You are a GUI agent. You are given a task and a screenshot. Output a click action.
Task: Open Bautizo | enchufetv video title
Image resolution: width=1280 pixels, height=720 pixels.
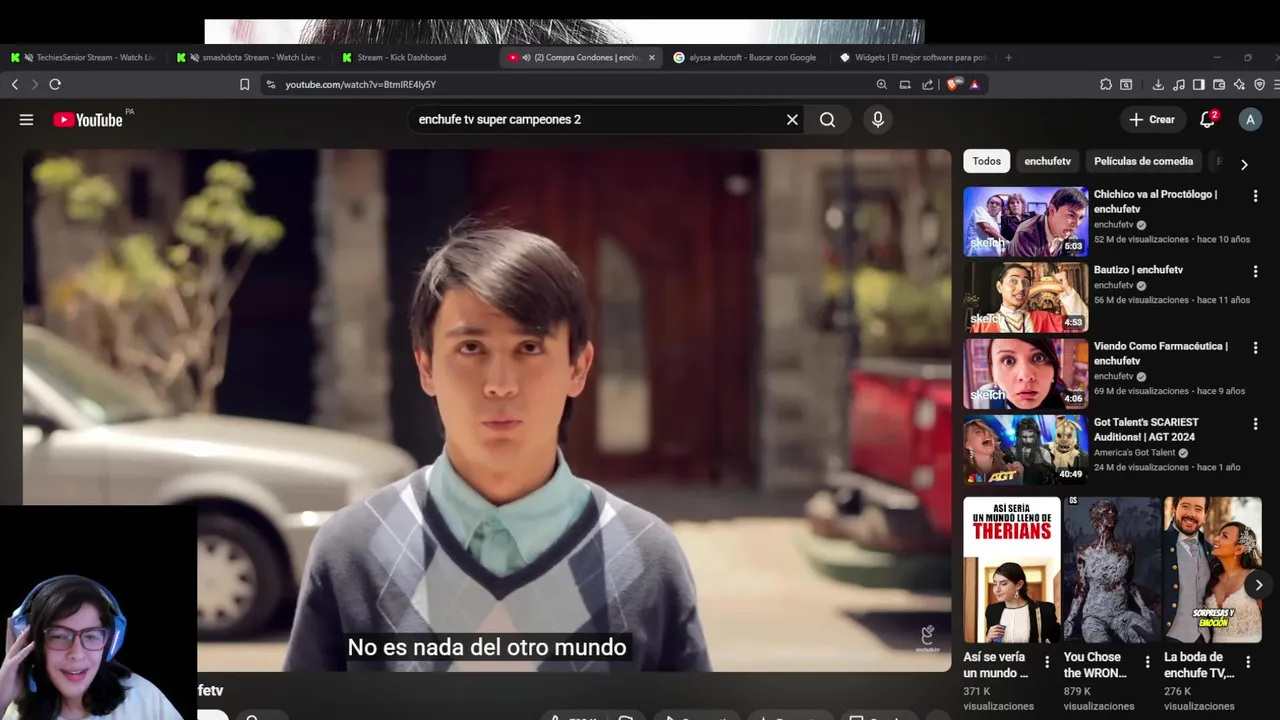click(1138, 270)
